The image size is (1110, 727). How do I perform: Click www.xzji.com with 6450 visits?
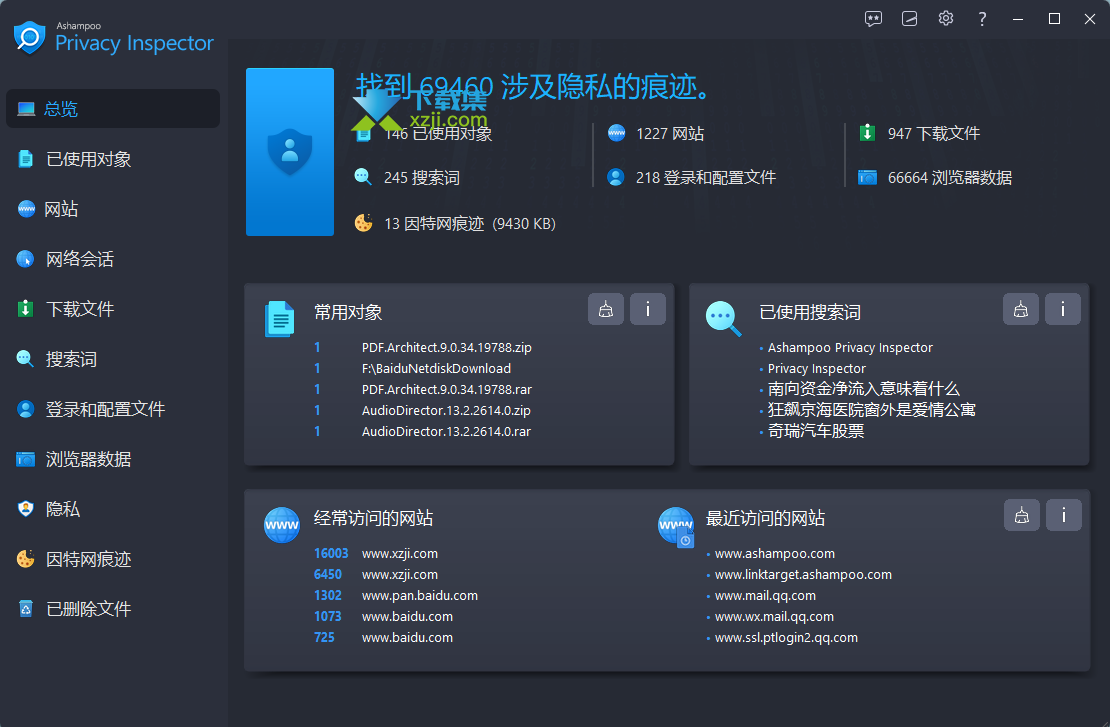click(400, 575)
